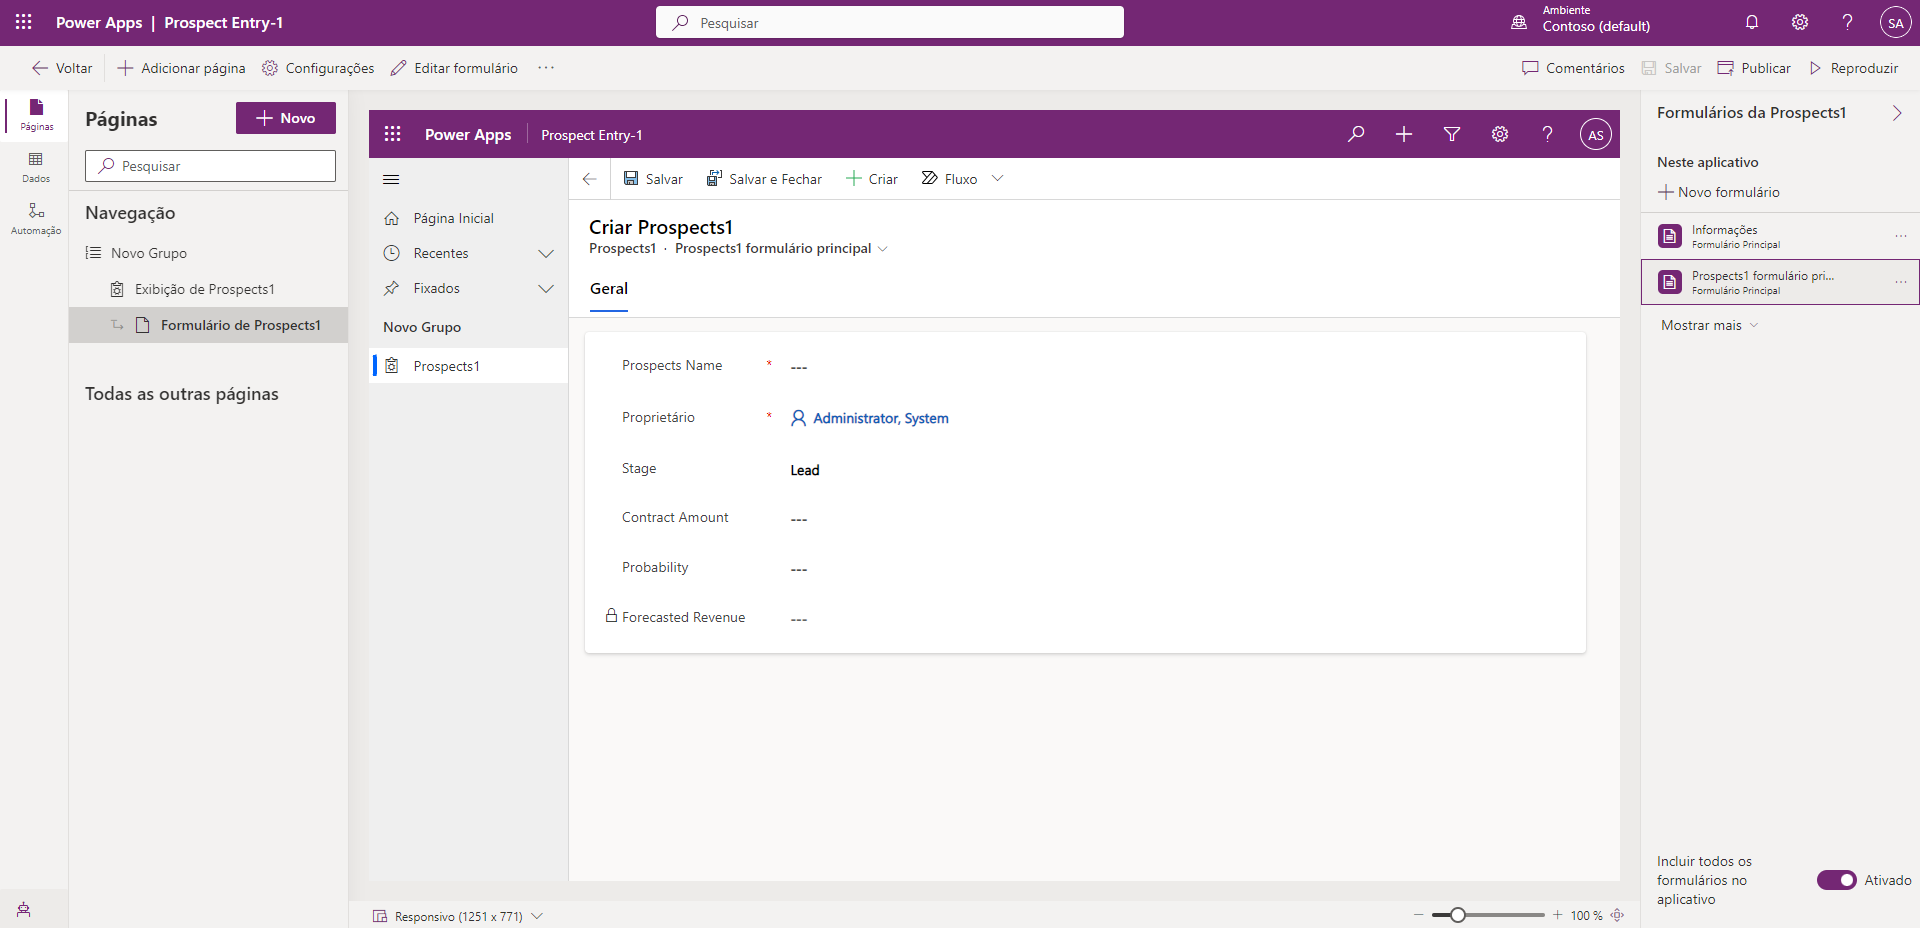Click the zoom slider handle
Viewport: 1920px width, 928px height.
point(1458,915)
